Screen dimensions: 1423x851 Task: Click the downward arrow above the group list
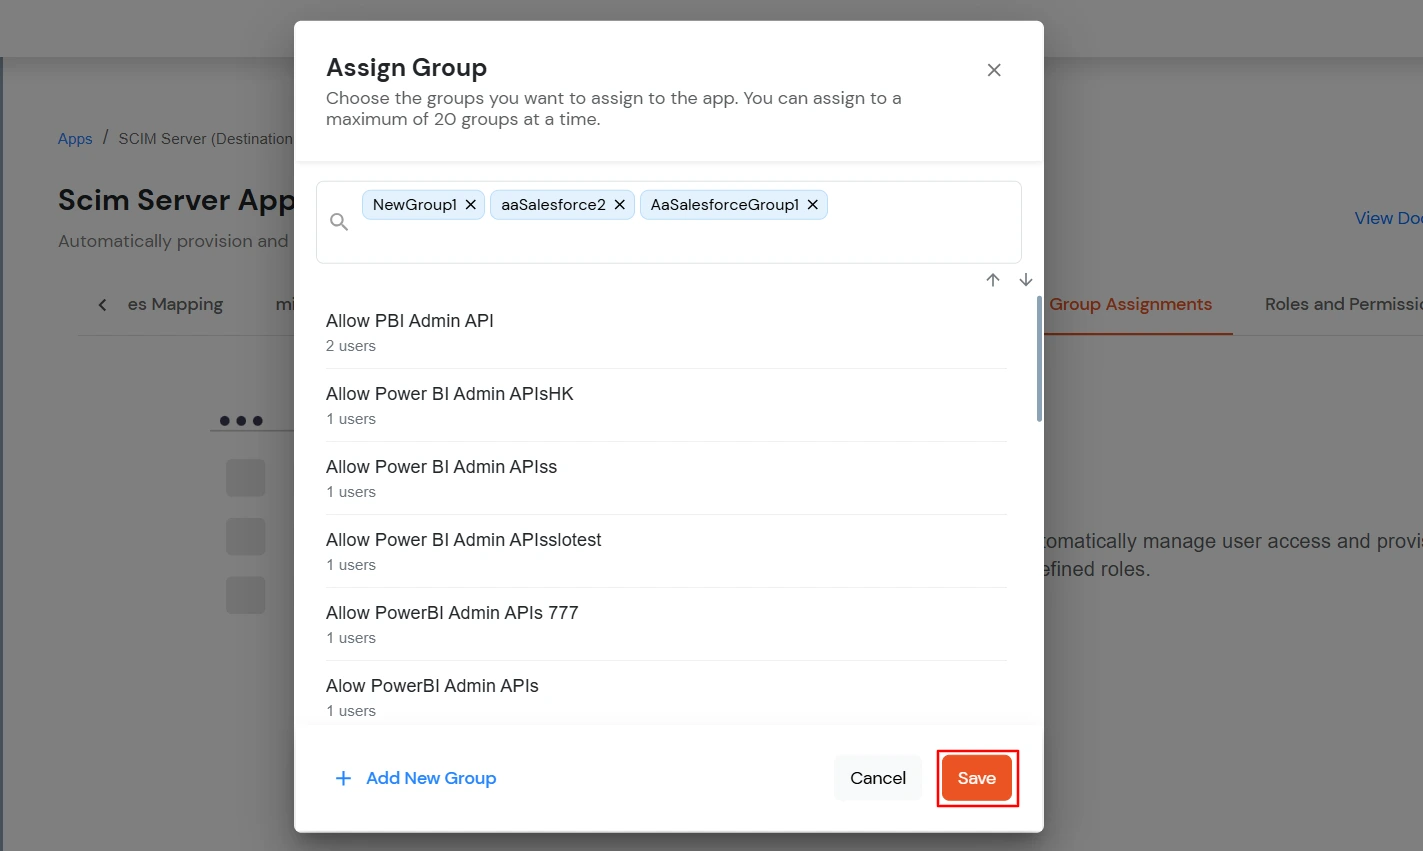point(1025,279)
